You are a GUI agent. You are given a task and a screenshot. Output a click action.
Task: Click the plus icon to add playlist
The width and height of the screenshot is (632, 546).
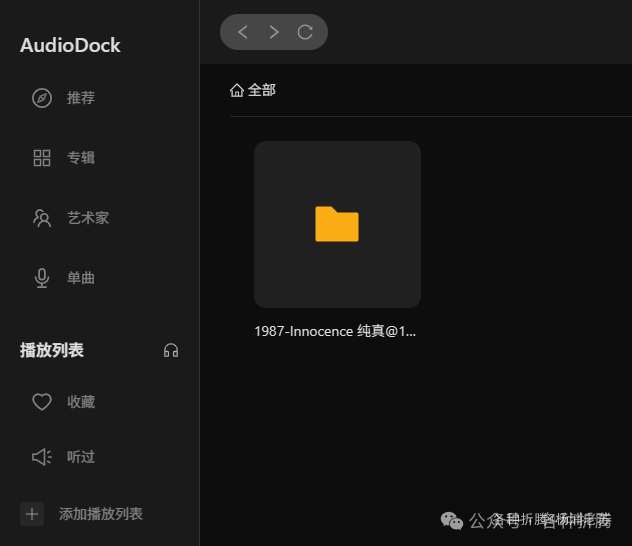click(32, 514)
